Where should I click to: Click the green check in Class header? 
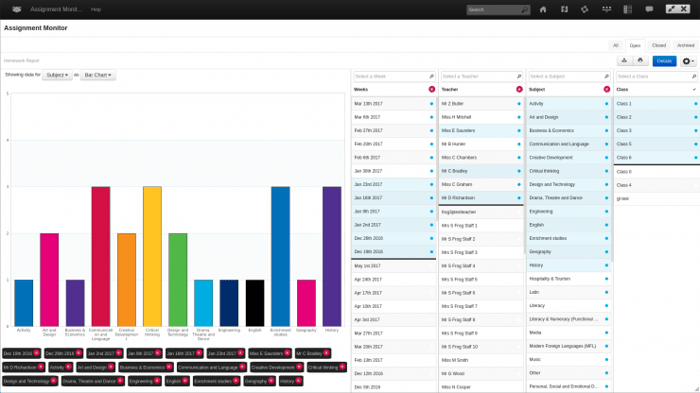point(694,89)
